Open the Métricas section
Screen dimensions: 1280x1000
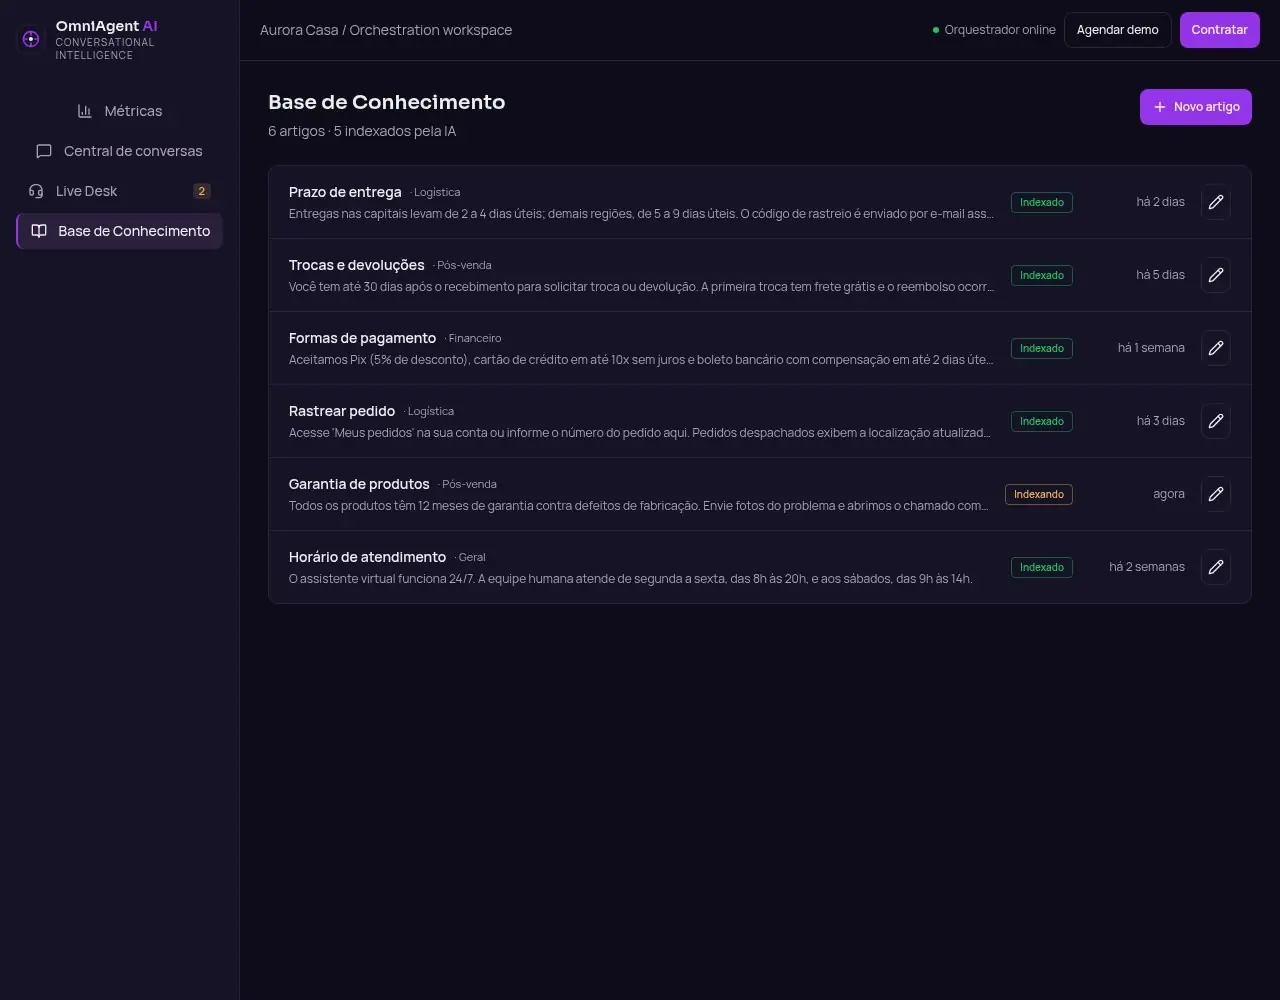coord(120,111)
